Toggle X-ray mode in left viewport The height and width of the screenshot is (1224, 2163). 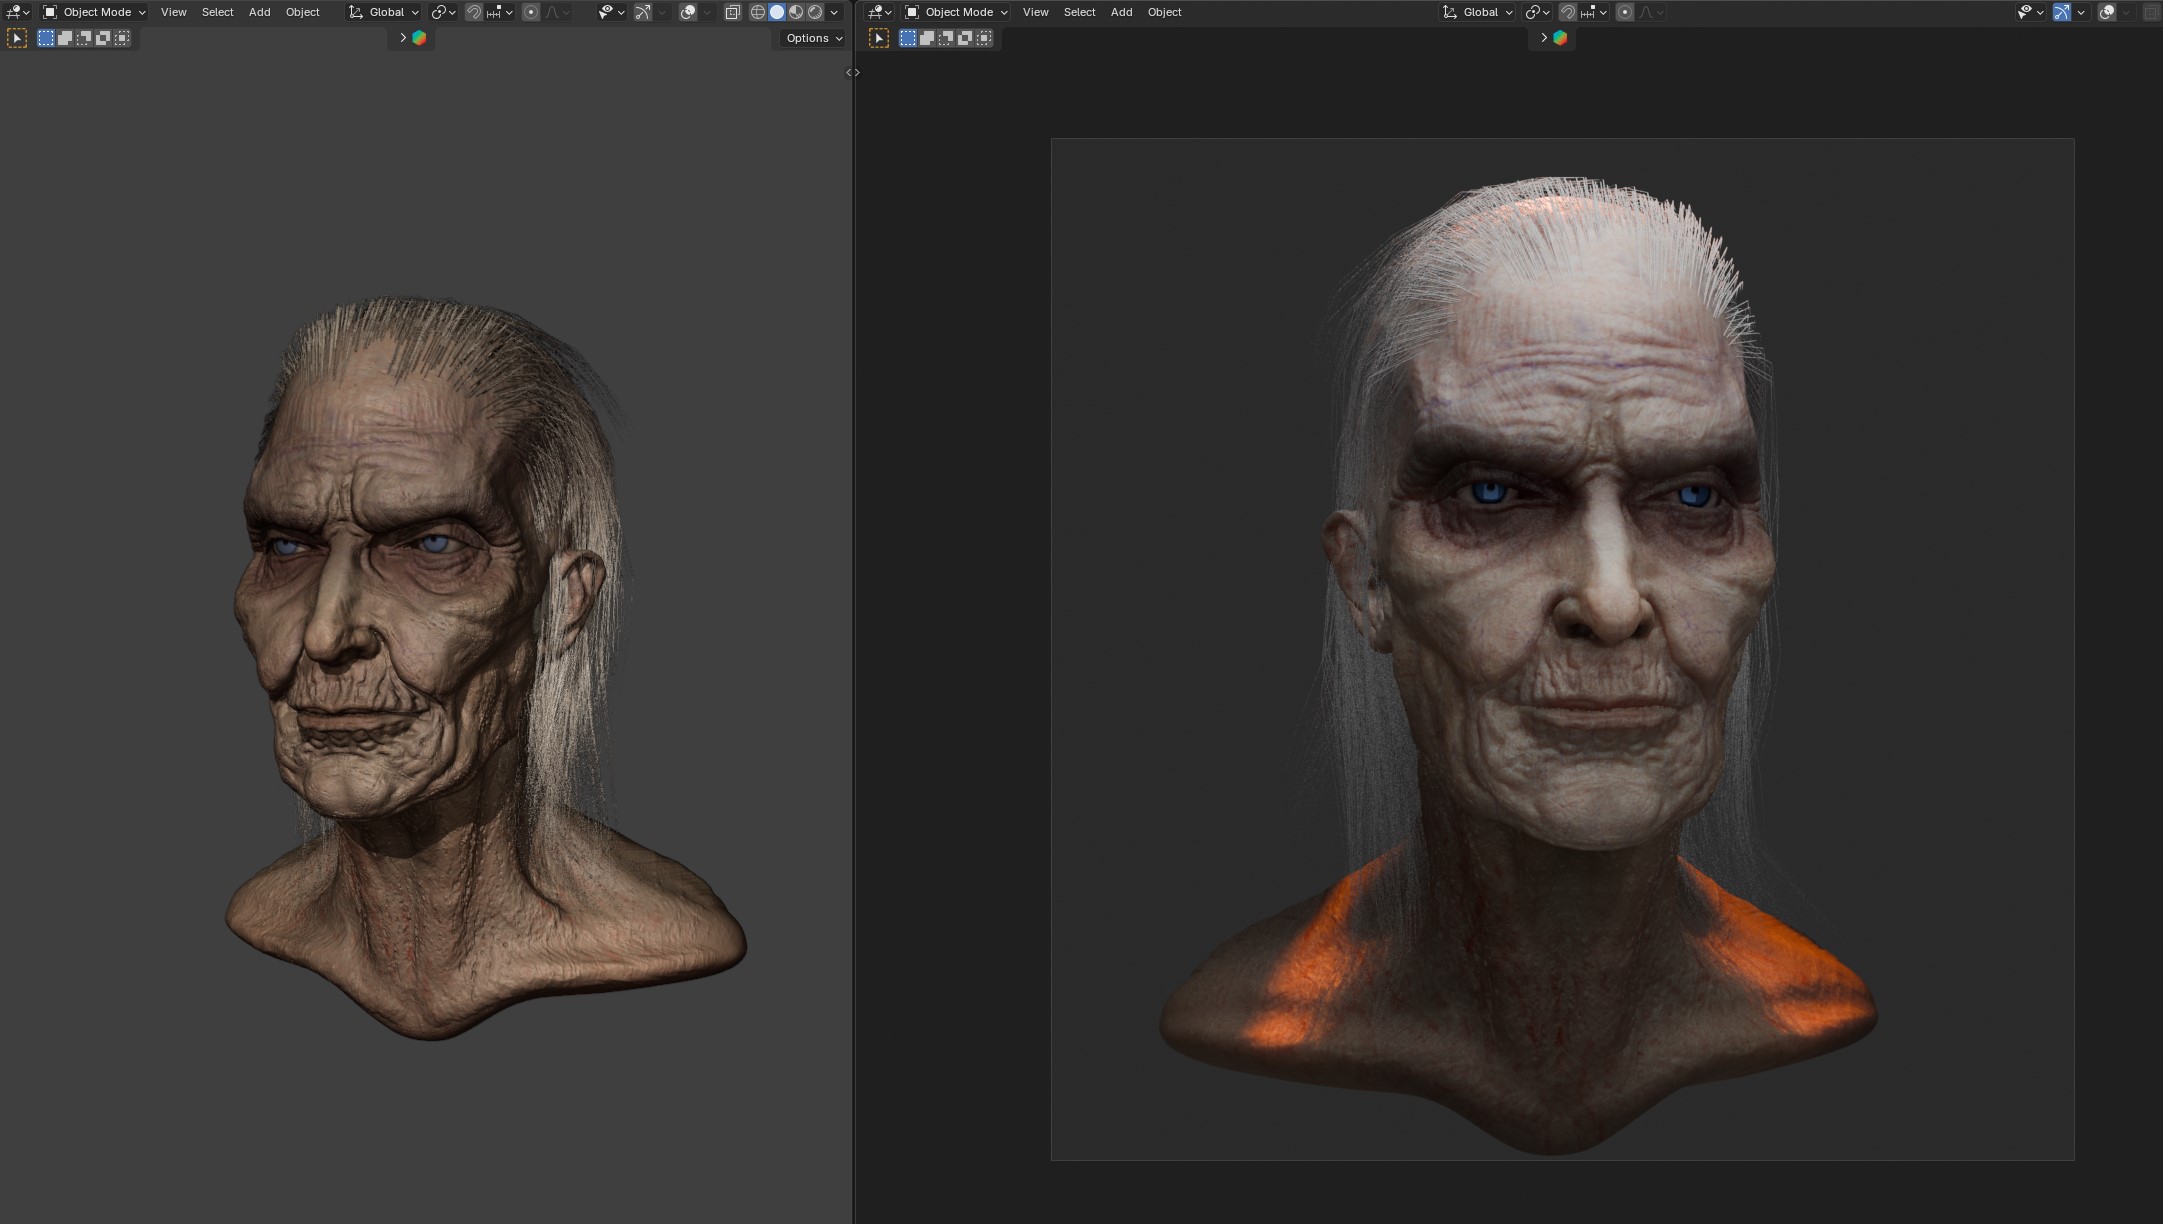click(x=732, y=12)
